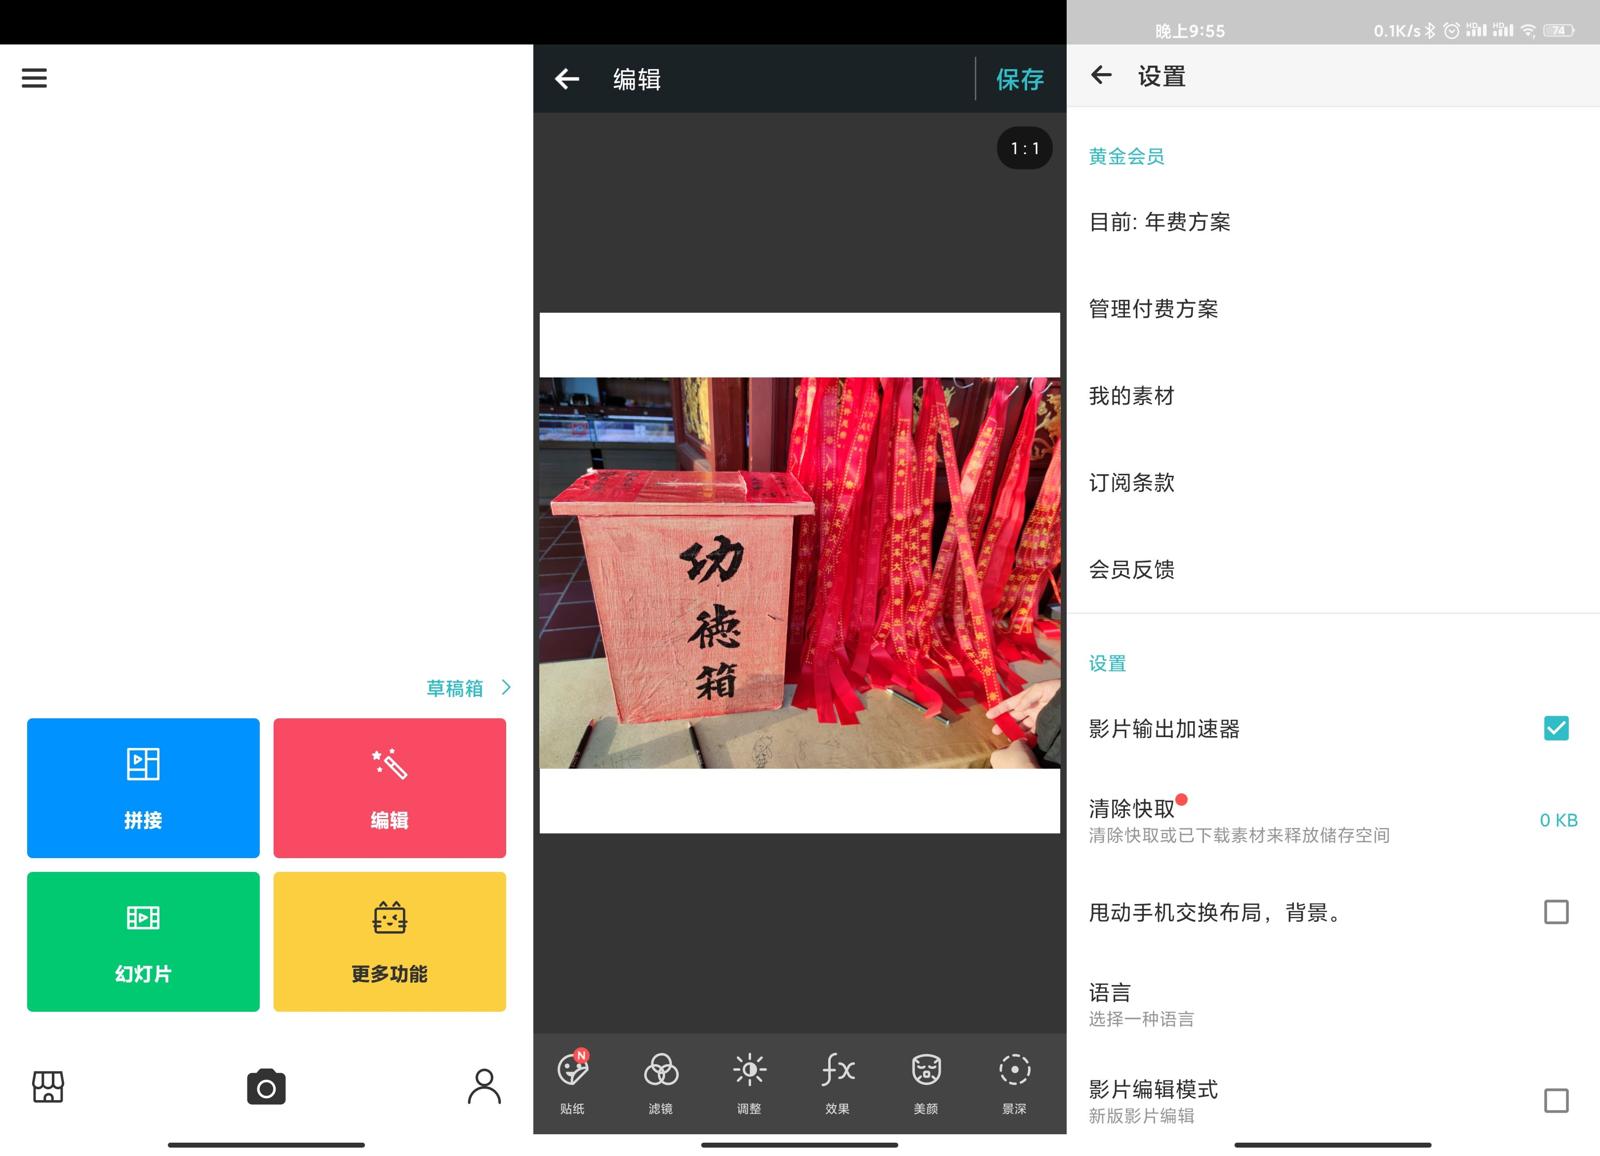Toggle 甩动手机交换布局 checkbox
Viewport: 1600px width, 1156px height.
(x=1556, y=912)
